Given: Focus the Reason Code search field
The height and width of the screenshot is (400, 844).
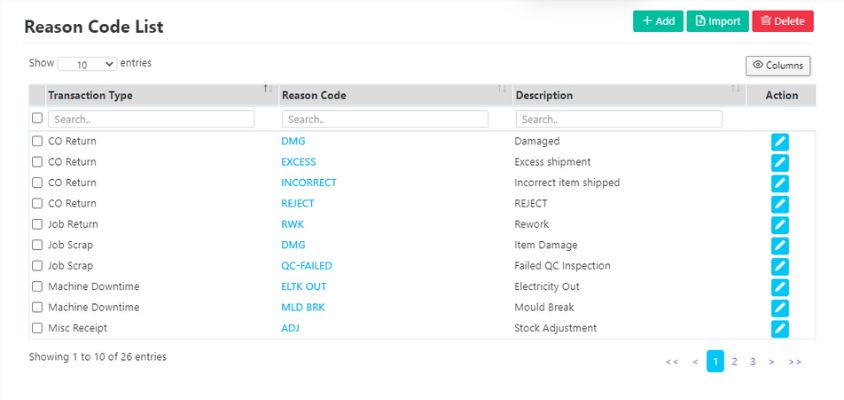Looking at the screenshot, I should [385, 119].
